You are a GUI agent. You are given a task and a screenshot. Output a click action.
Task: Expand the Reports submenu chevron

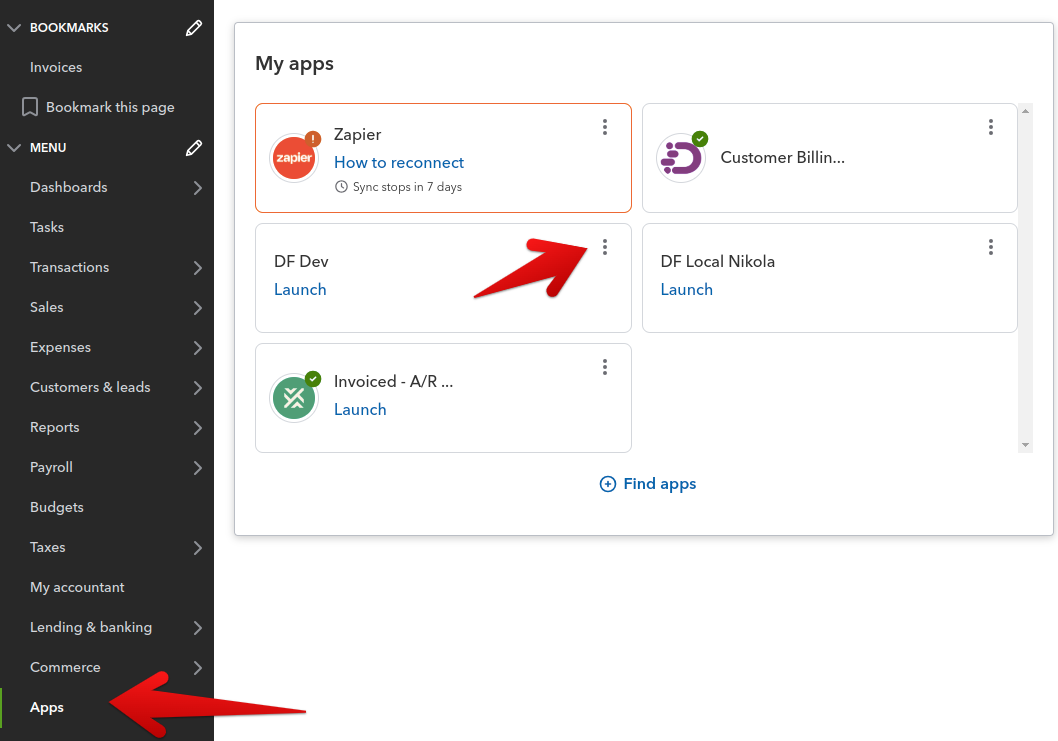pos(197,427)
